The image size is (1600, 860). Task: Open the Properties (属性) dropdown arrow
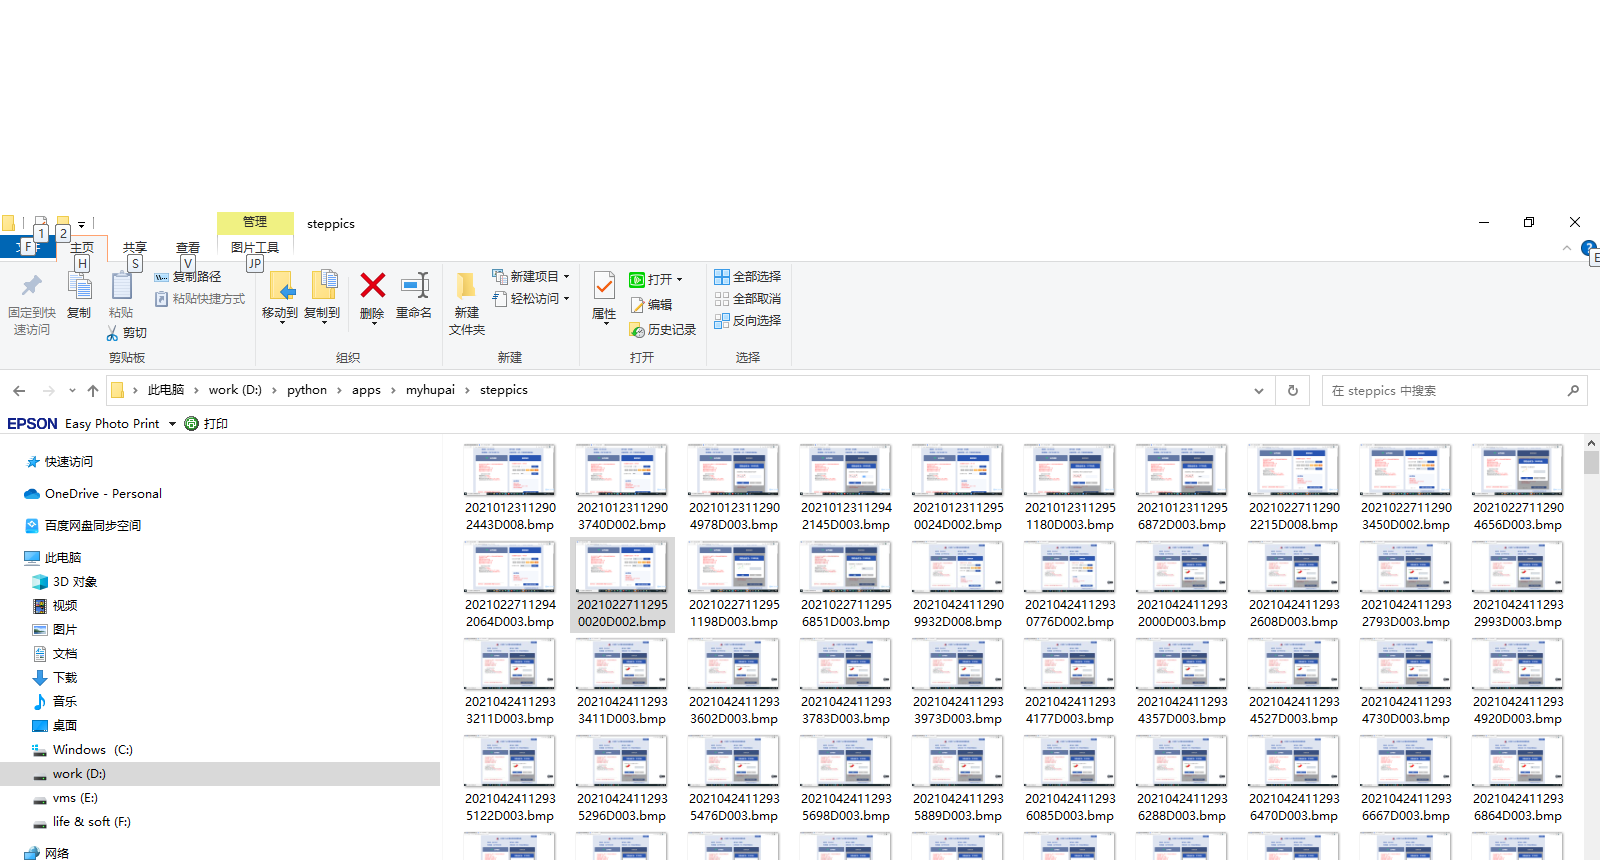coord(605,324)
